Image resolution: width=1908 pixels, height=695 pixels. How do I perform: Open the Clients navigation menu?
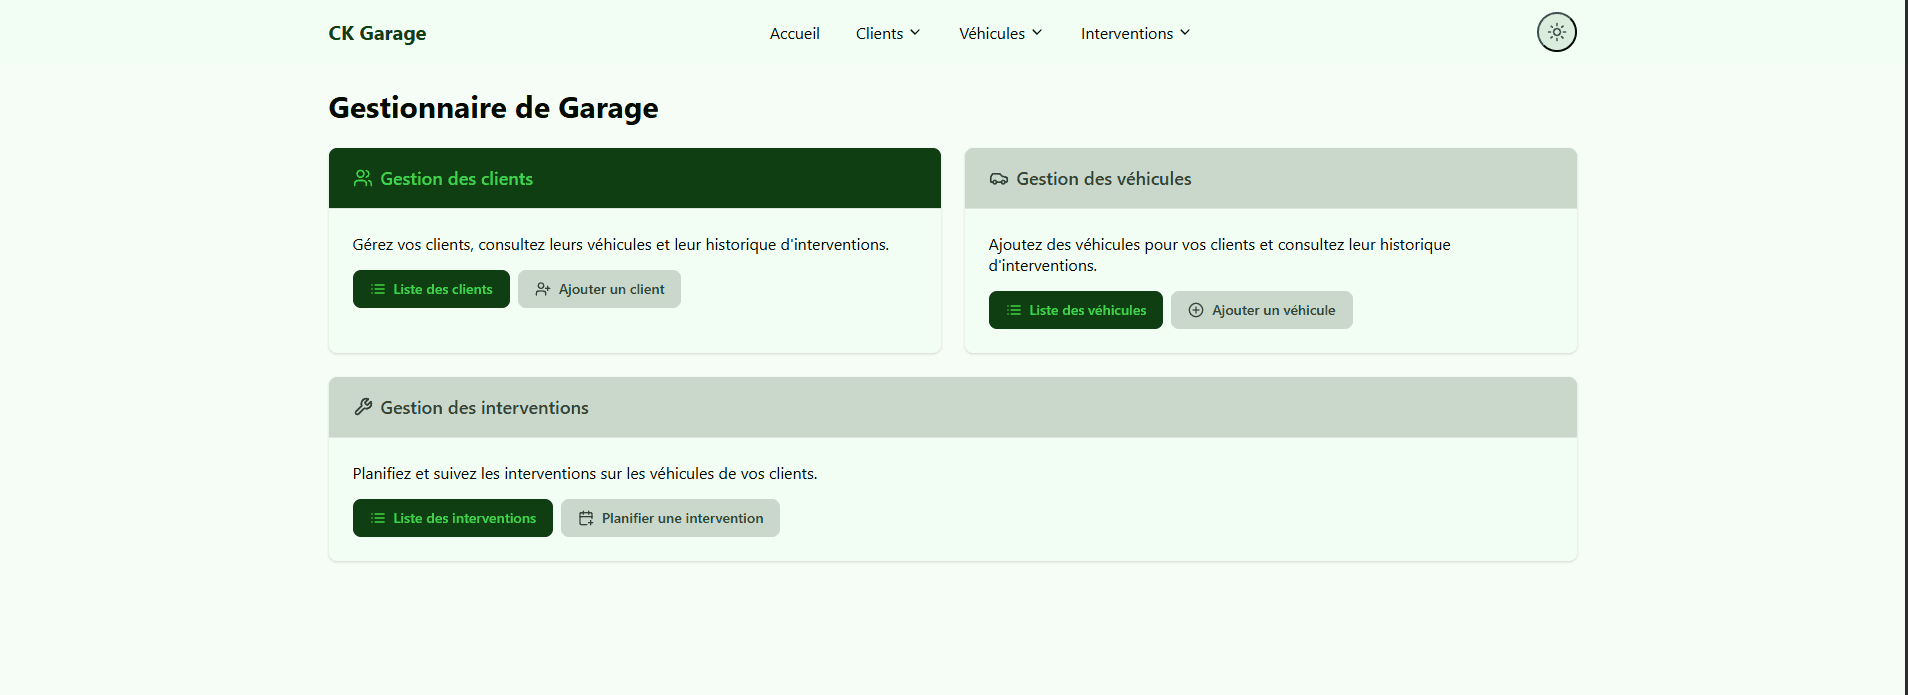click(879, 33)
